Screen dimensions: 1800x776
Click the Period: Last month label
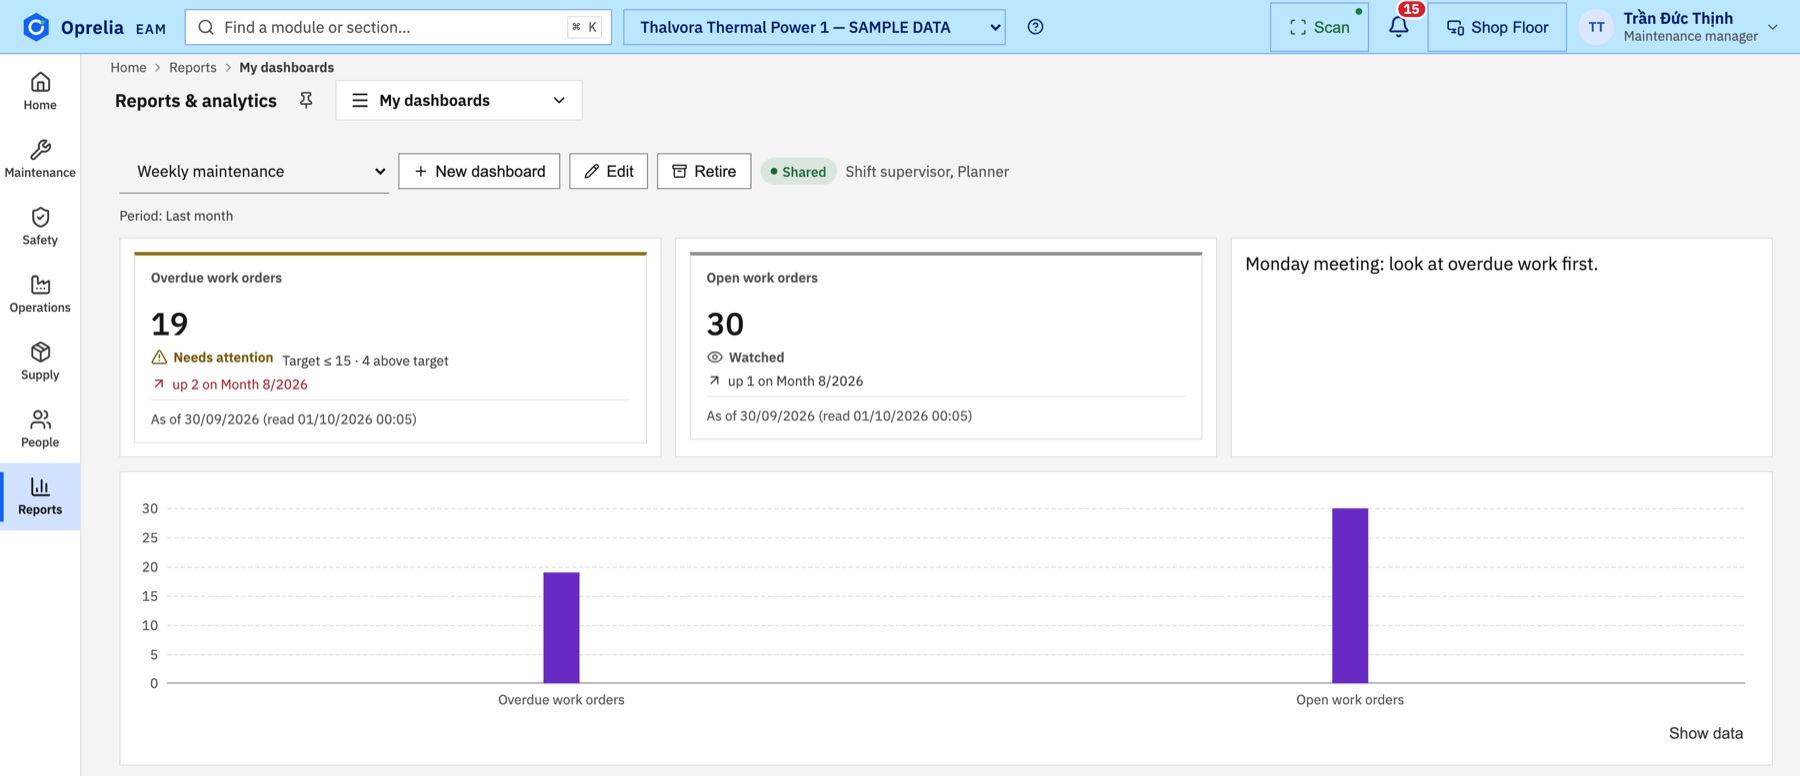176,216
